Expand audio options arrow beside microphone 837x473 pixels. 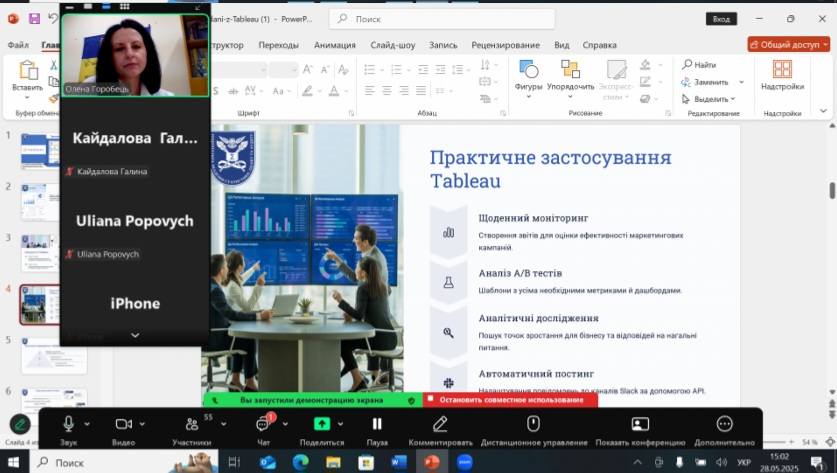[88, 424]
